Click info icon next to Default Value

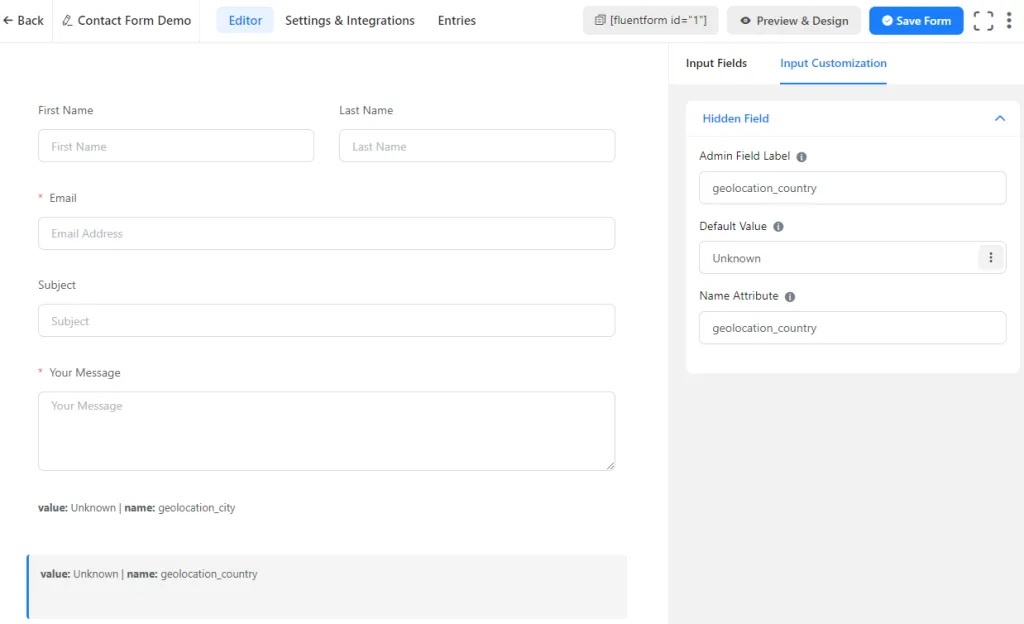(x=778, y=227)
